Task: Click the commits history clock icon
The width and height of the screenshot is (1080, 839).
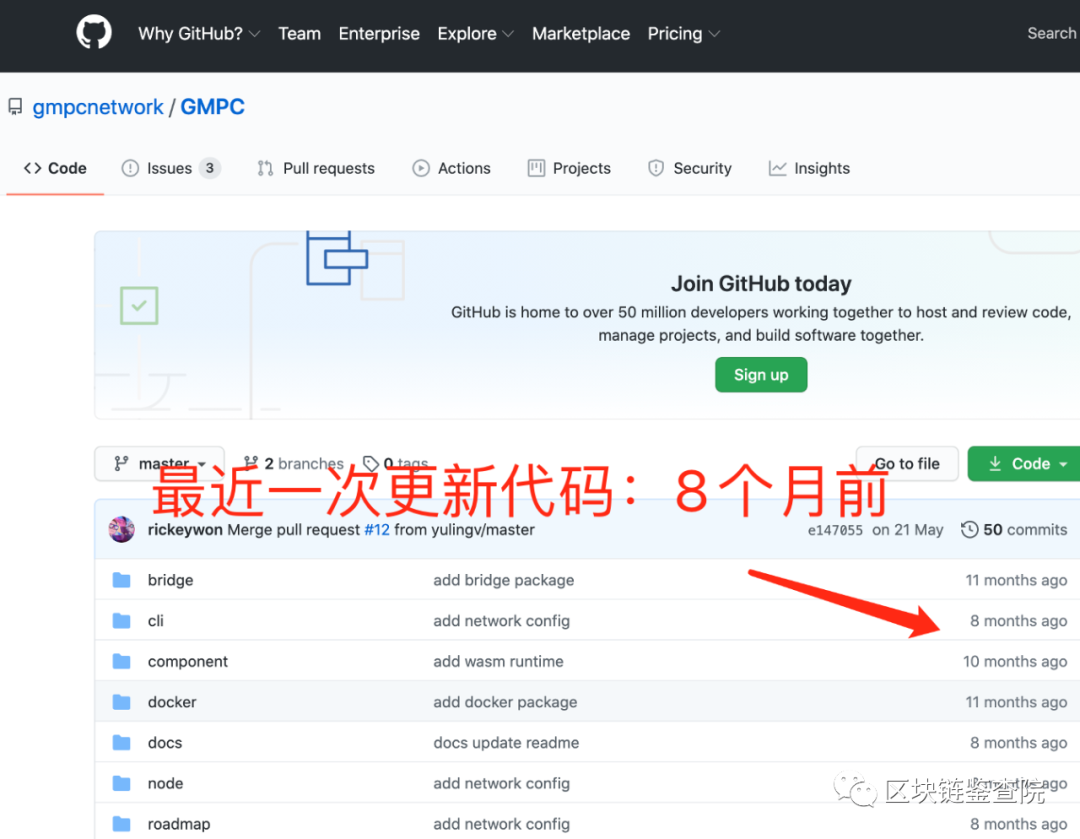Action: click(x=969, y=530)
